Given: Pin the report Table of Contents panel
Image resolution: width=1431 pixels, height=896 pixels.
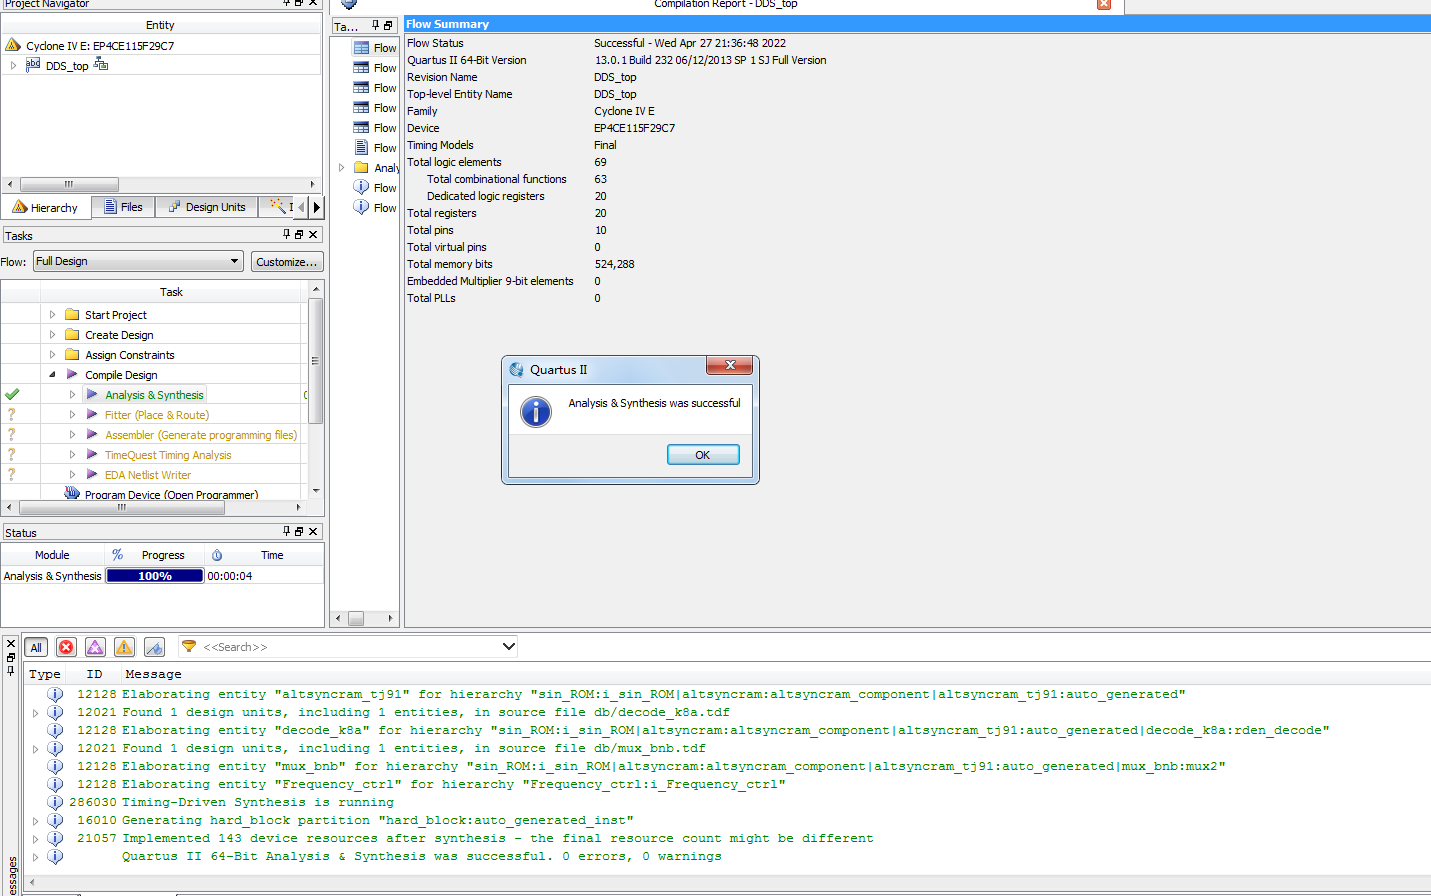Looking at the screenshot, I should 376,26.
